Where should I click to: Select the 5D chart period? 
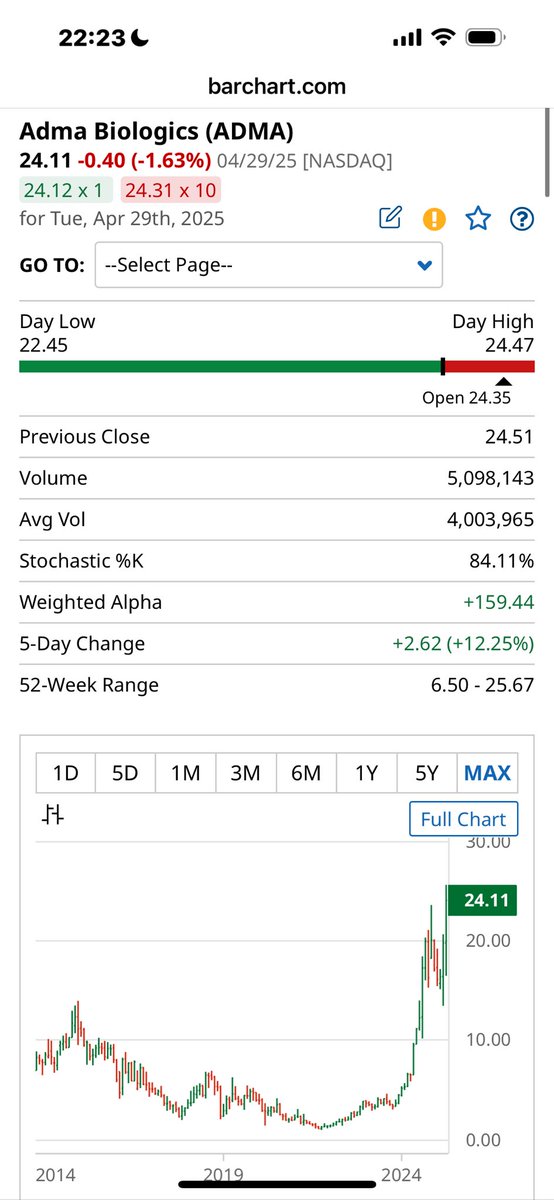pyautogui.click(x=125, y=772)
